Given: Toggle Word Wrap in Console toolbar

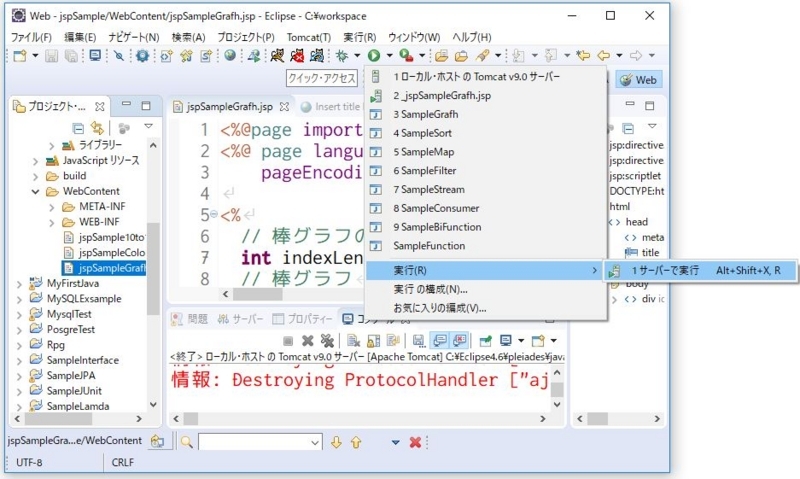Looking at the screenshot, I should (393, 340).
